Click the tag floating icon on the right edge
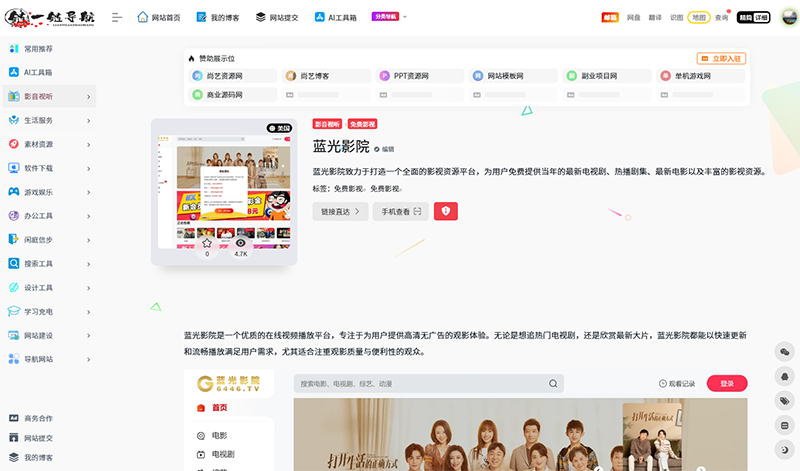 785,401
